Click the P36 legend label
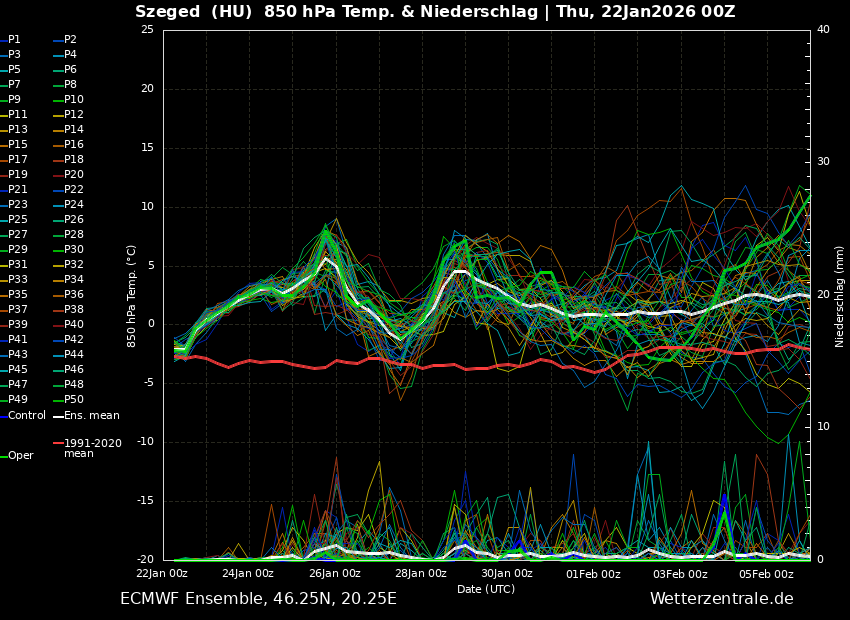The height and width of the screenshot is (620, 850). click(74, 295)
